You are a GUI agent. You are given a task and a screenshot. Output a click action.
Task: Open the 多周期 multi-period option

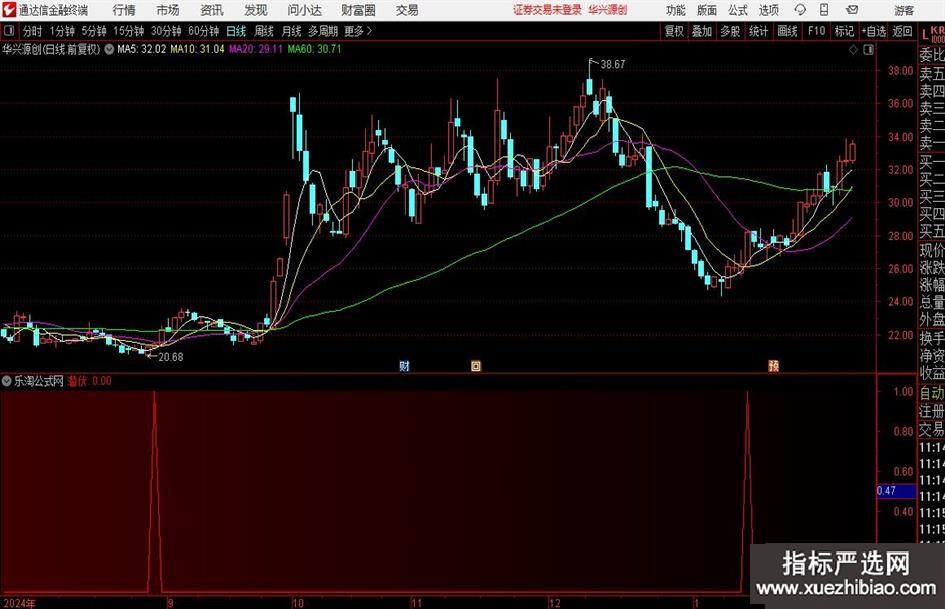[323, 31]
